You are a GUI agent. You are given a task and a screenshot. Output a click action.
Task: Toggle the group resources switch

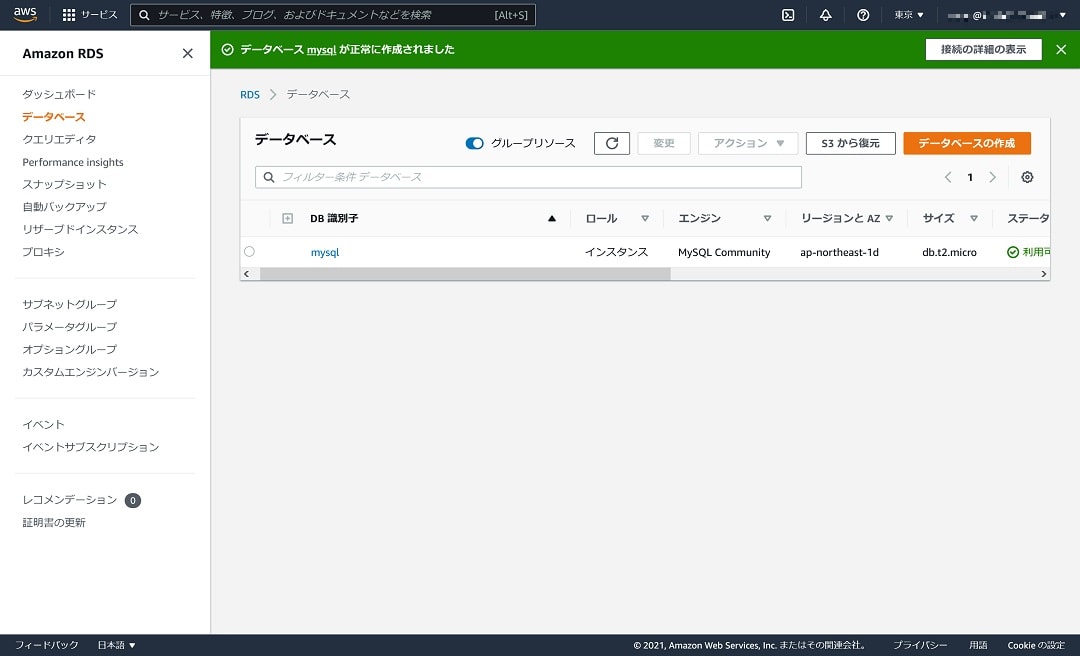[475, 143]
